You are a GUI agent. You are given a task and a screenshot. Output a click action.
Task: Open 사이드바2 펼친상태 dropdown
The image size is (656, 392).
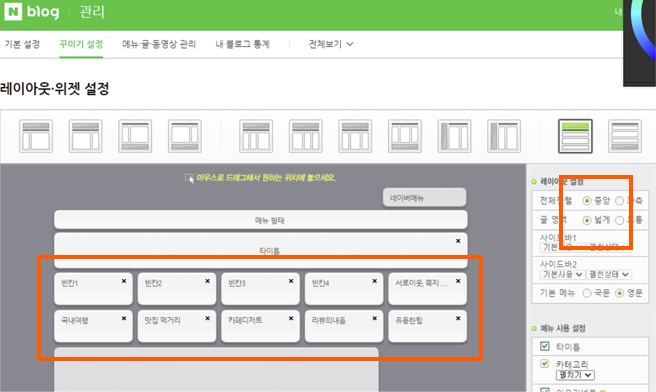tap(609, 274)
